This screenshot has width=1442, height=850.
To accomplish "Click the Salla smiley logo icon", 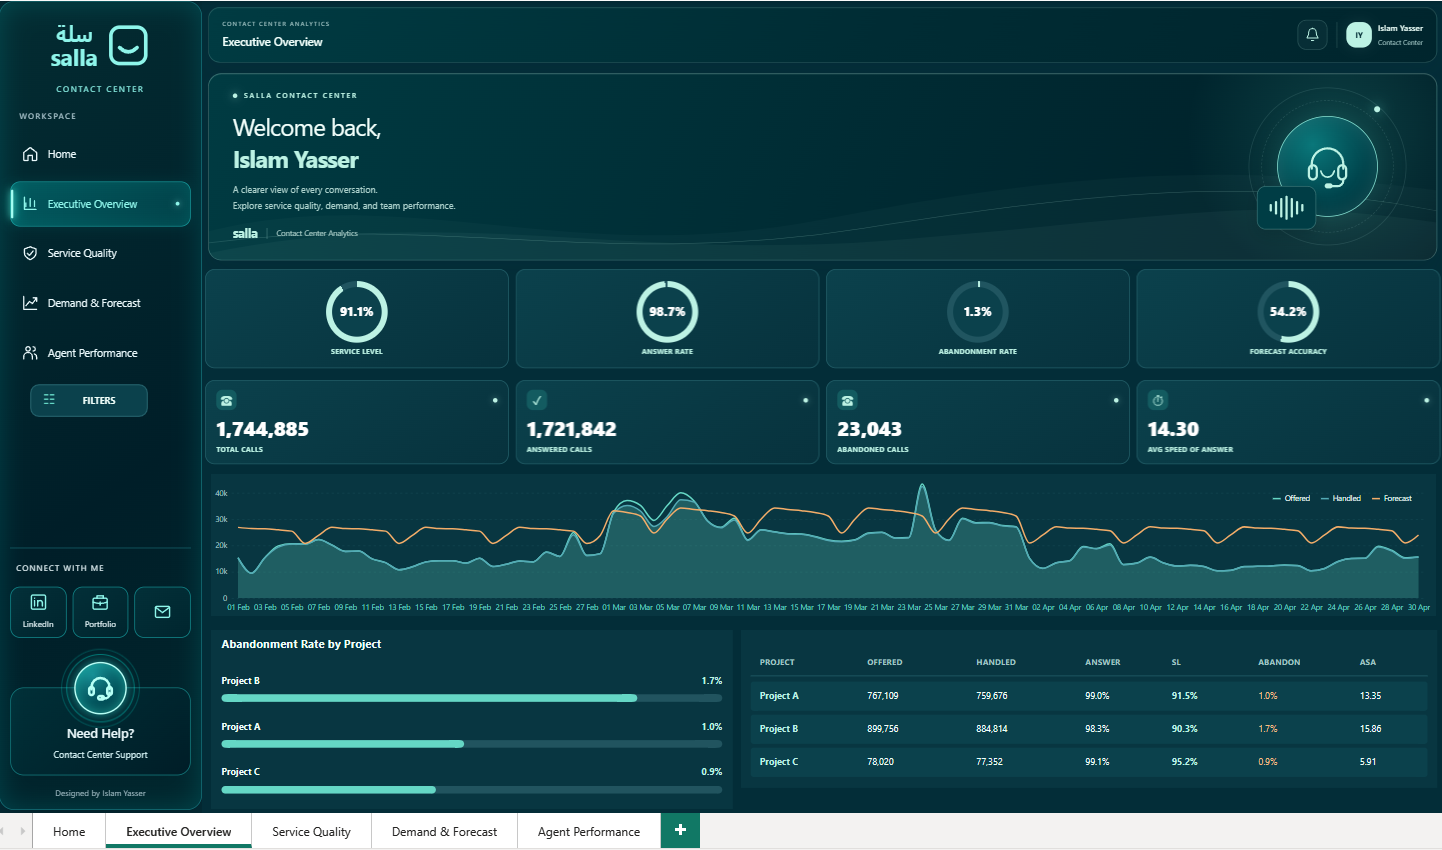I will click(x=128, y=46).
